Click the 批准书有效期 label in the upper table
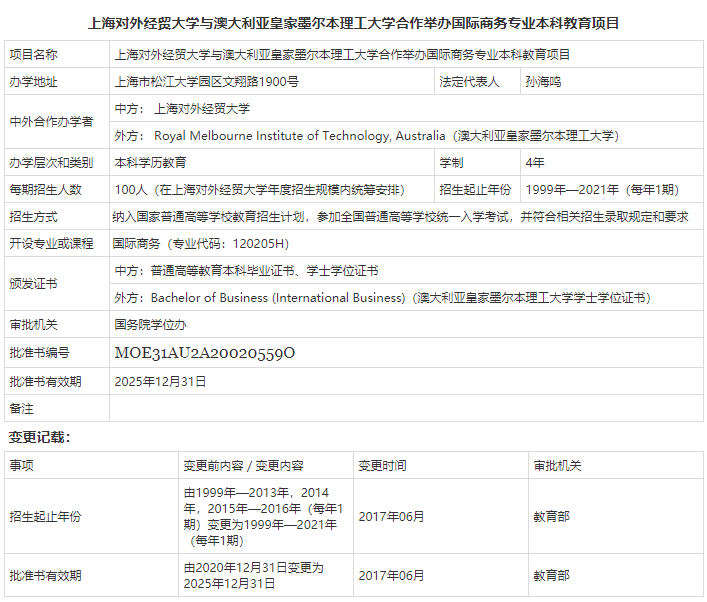This screenshot has height=602, width=707. tap(45, 381)
